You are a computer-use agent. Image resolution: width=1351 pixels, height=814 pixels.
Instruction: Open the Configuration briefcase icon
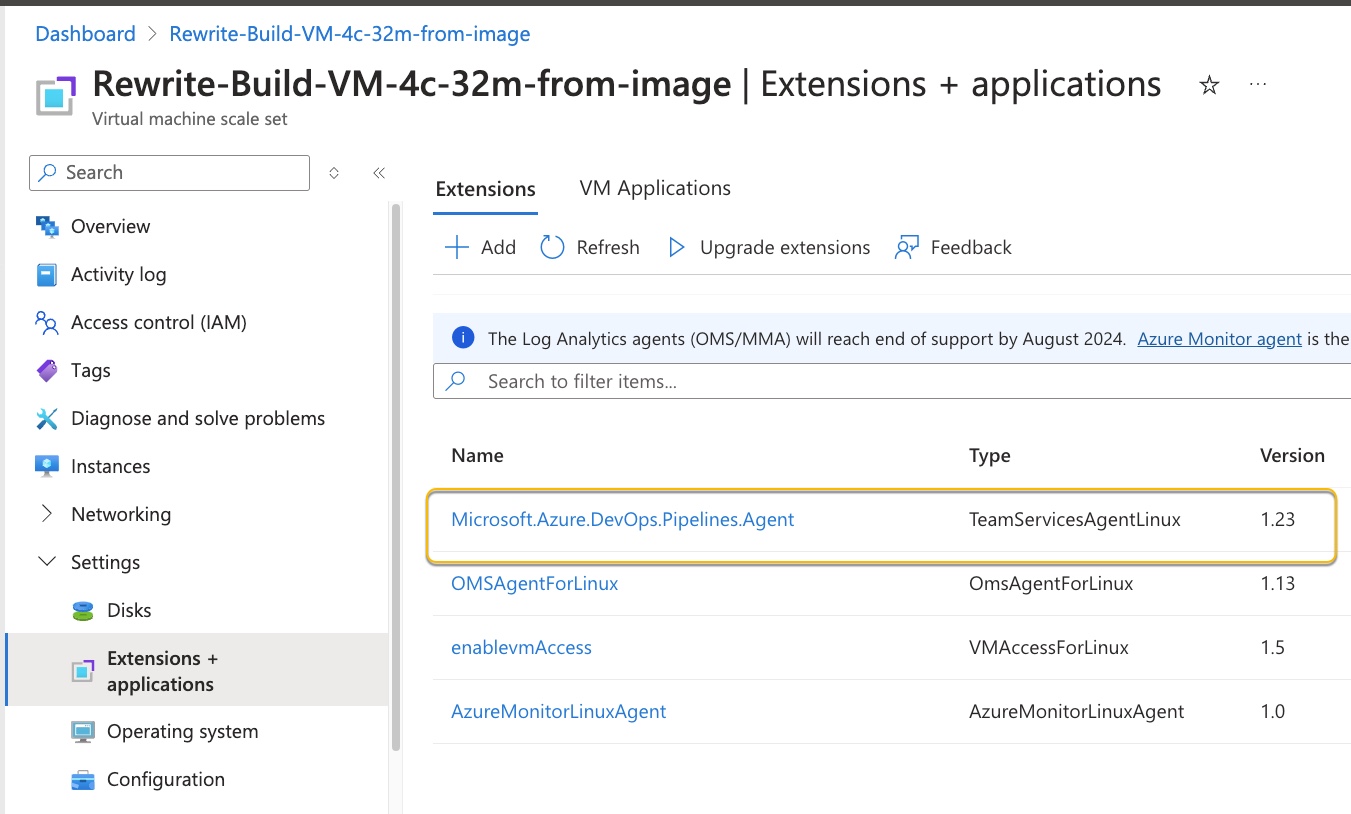coord(83,779)
